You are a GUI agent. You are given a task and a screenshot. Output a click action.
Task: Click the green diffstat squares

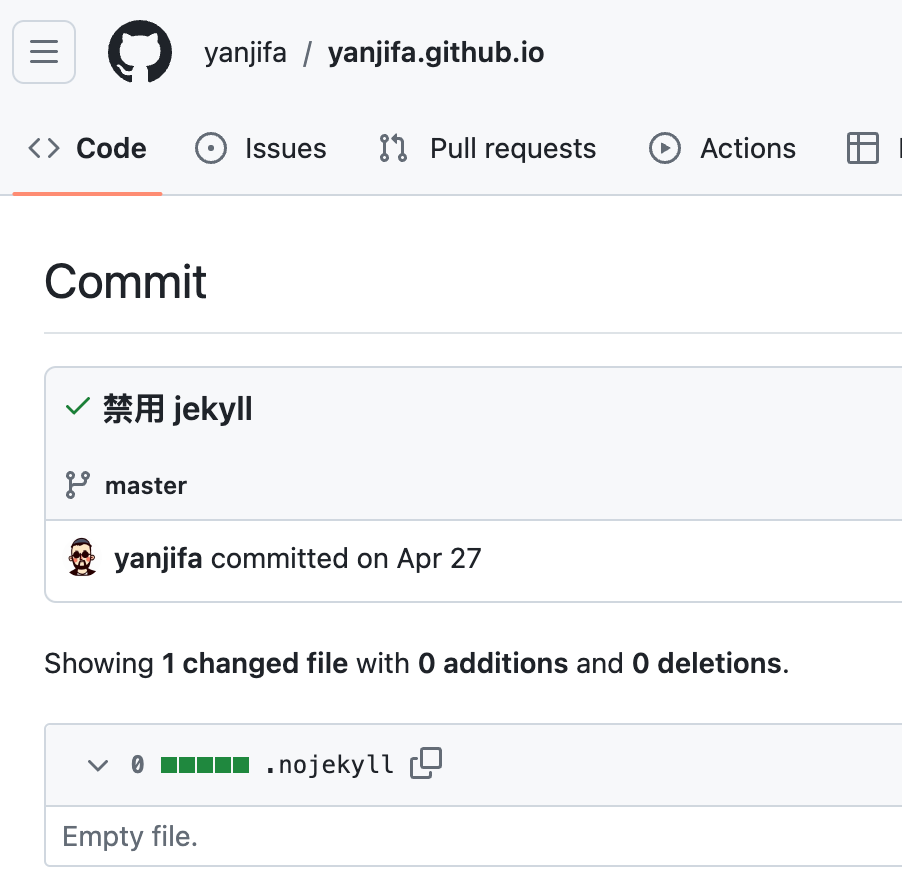205,766
